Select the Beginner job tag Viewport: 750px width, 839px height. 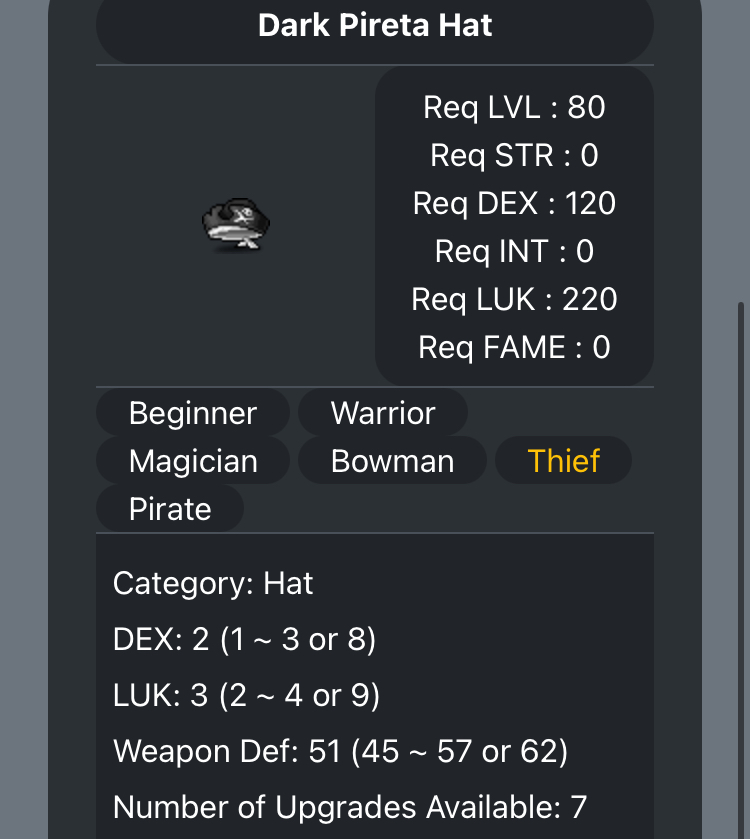[x=193, y=413]
